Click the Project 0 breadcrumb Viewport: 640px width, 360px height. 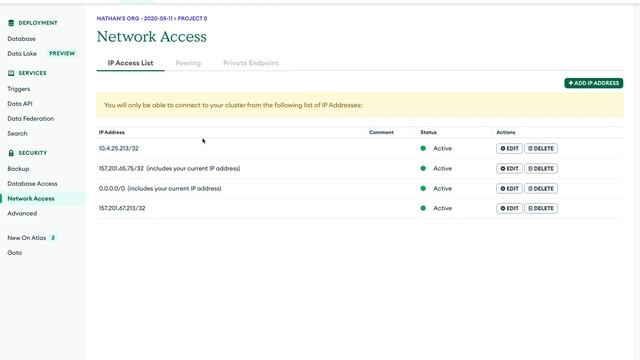coord(192,18)
